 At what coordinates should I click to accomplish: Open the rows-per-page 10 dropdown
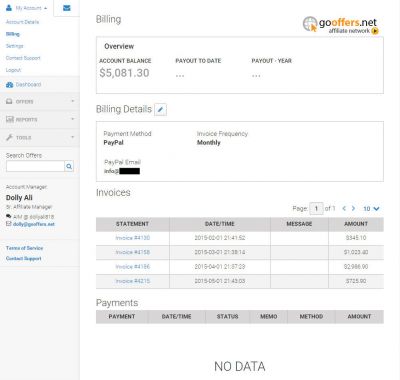click(371, 209)
